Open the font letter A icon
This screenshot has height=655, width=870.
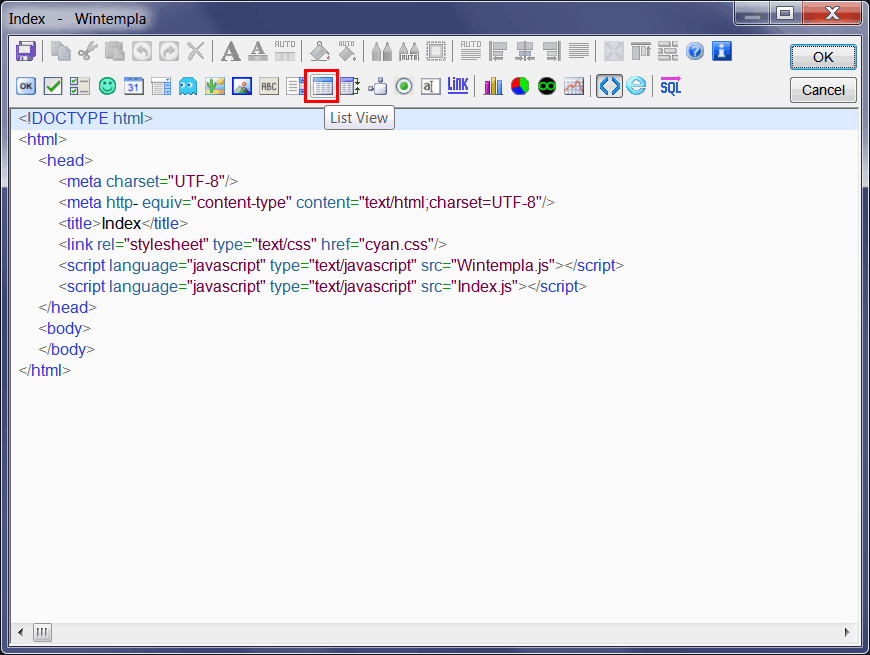(230, 52)
